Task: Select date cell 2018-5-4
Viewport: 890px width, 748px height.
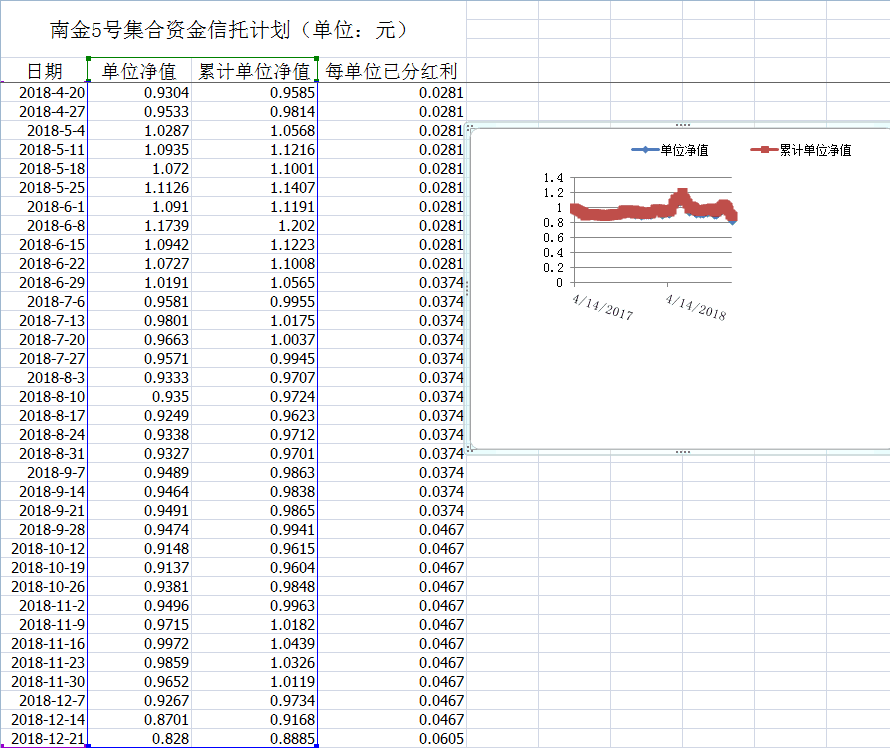Action: tap(44, 131)
